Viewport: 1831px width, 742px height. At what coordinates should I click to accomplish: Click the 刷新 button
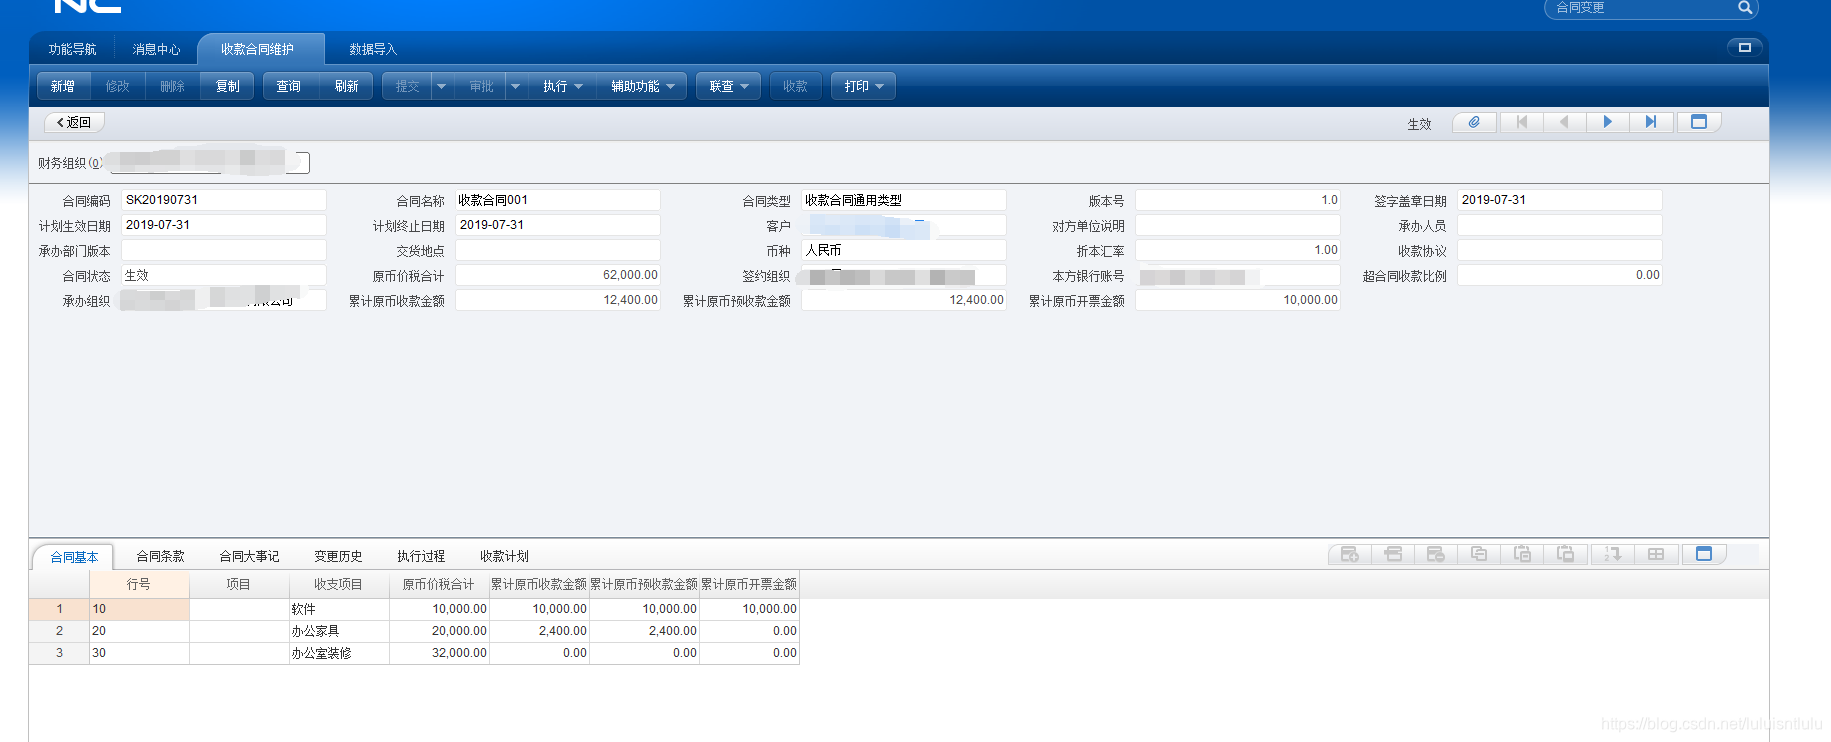(x=346, y=86)
